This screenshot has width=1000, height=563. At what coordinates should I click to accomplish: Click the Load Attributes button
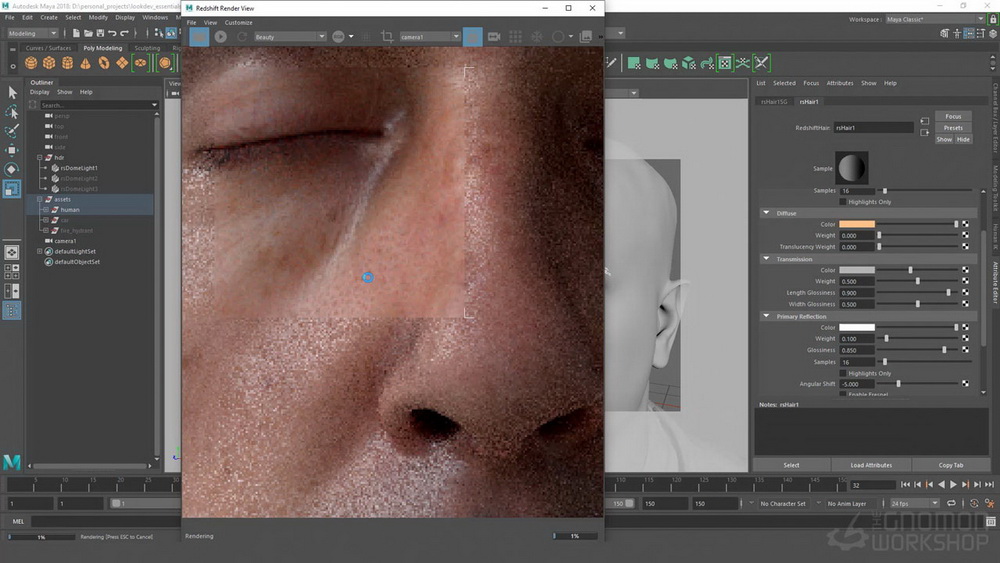tap(871, 465)
